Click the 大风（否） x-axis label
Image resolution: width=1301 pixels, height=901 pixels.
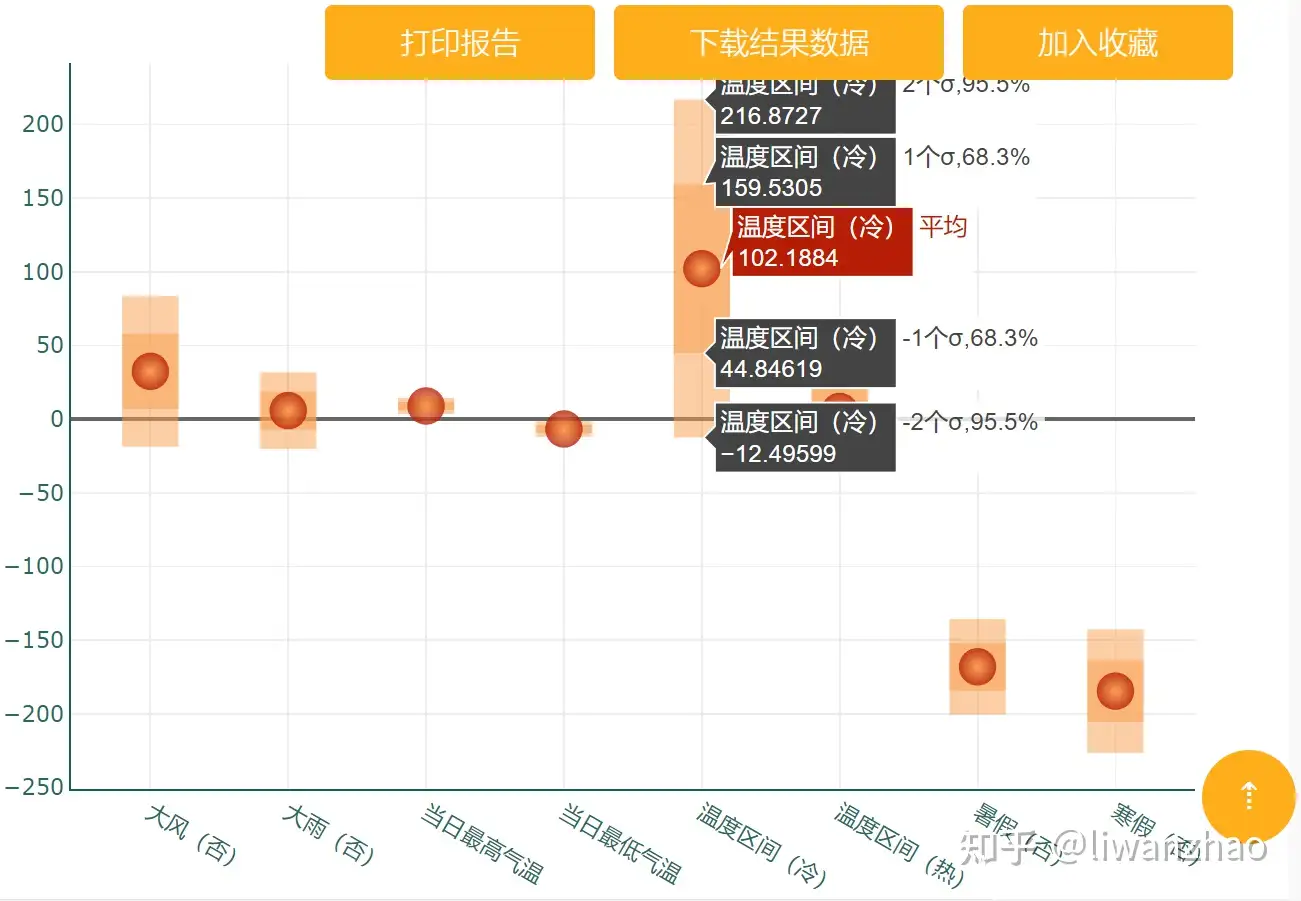point(192,836)
